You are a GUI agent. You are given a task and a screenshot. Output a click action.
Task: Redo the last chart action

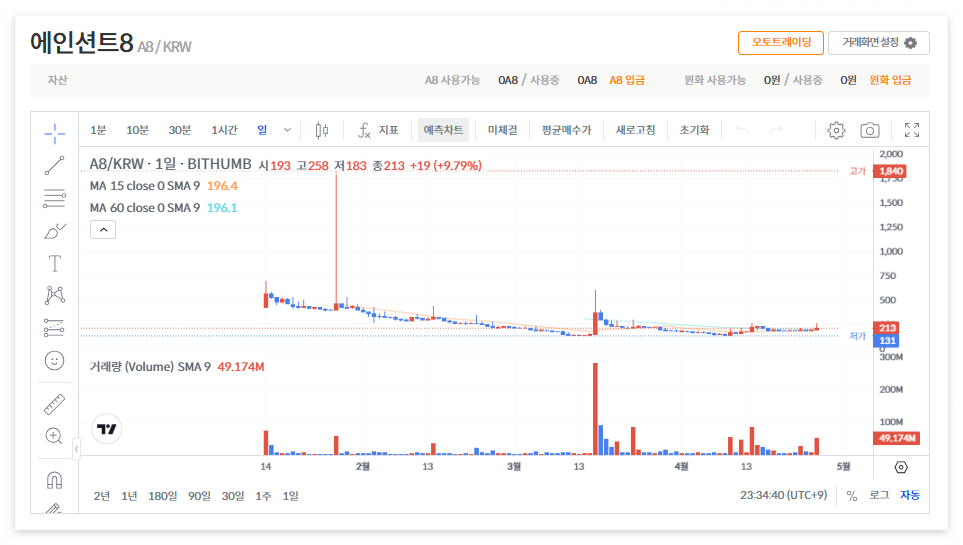point(776,130)
